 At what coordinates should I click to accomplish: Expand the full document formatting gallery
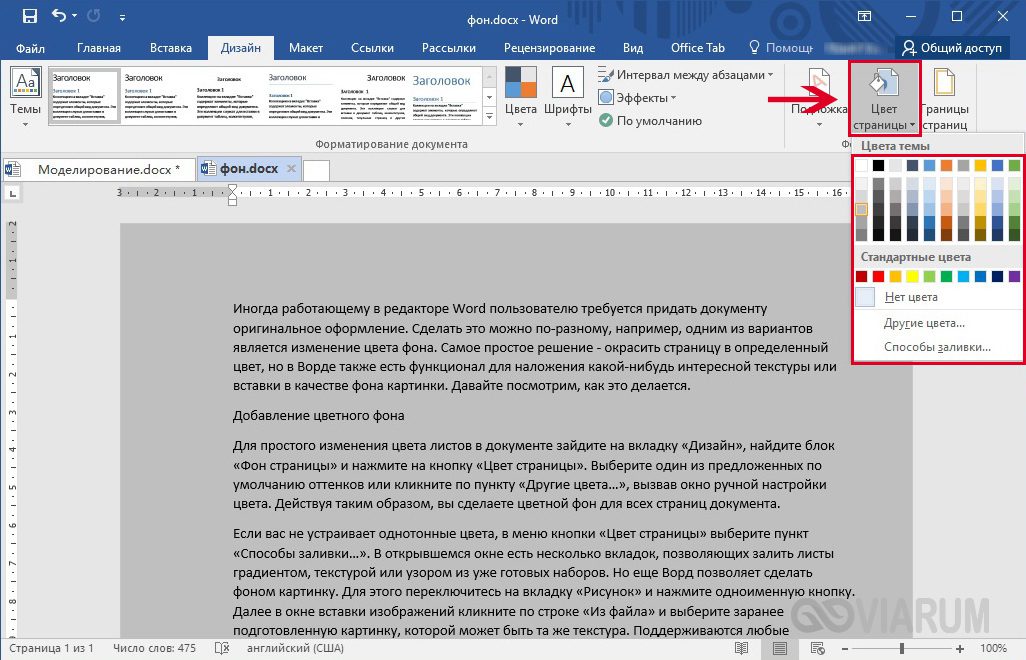489,116
